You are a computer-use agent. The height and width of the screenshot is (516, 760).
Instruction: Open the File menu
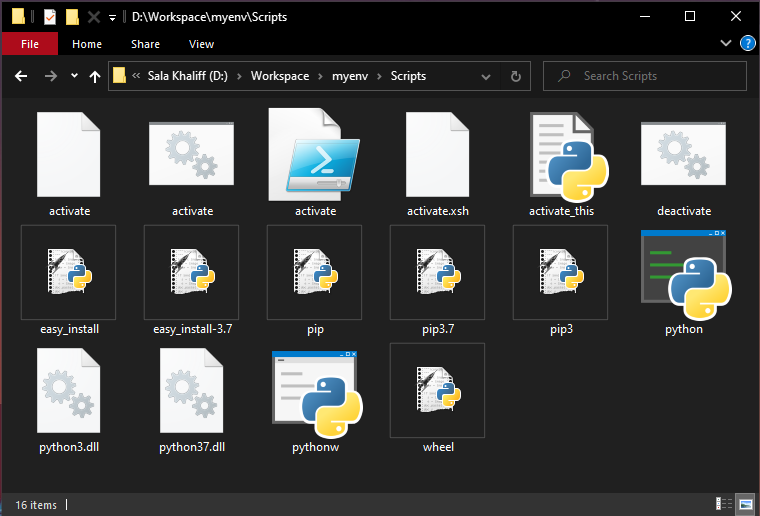click(30, 44)
